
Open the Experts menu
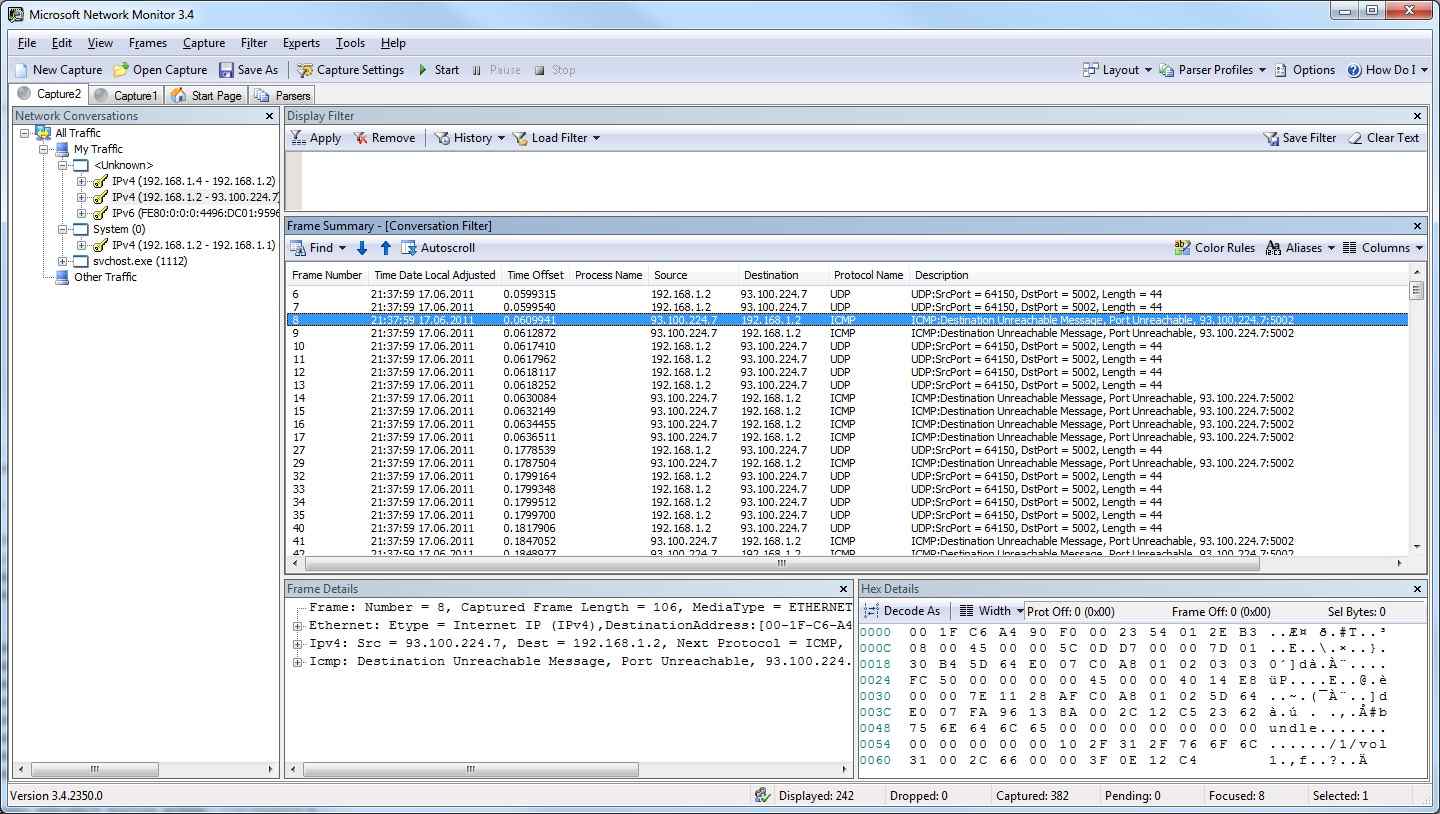click(301, 43)
